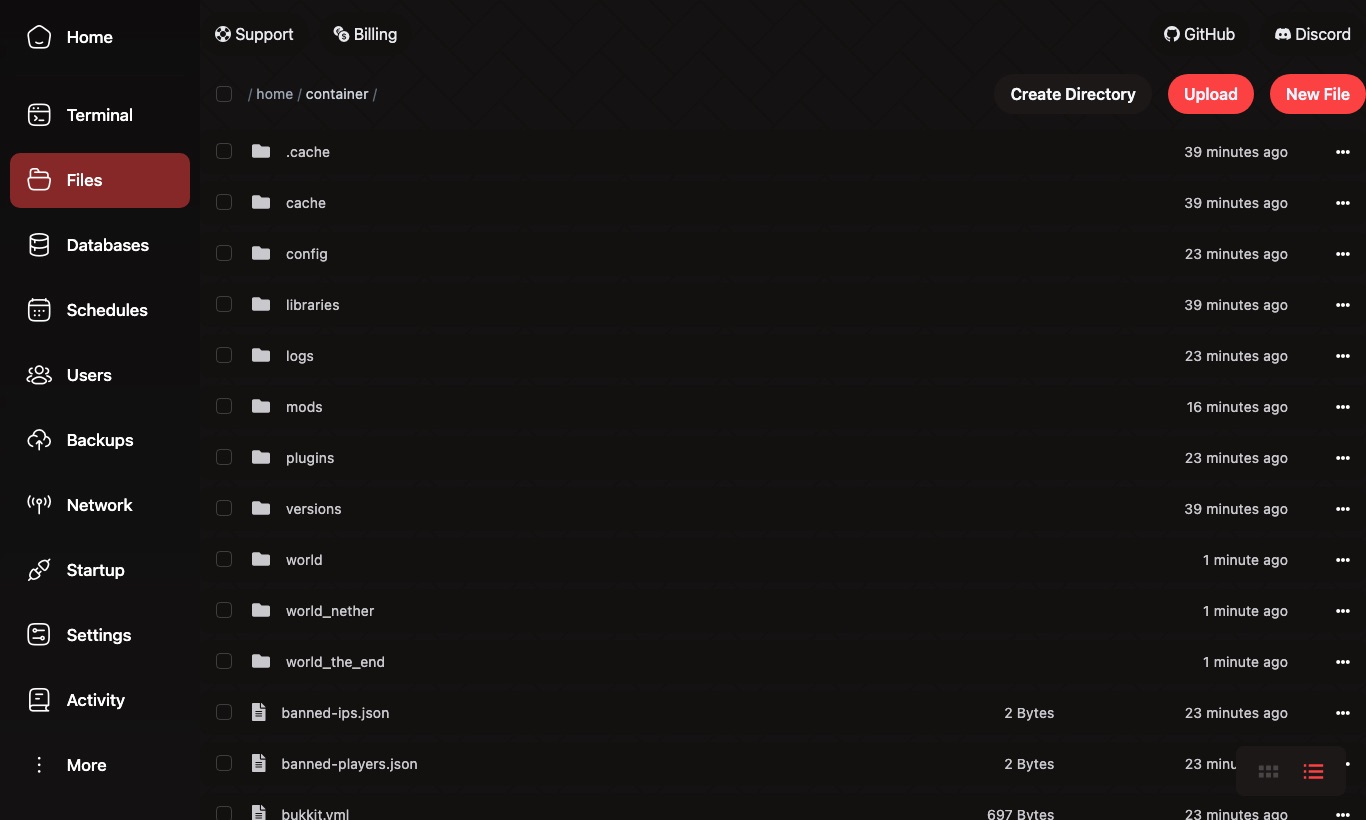Image resolution: width=1366 pixels, height=820 pixels.
Task: Click the New File button
Action: click(x=1318, y=94)
